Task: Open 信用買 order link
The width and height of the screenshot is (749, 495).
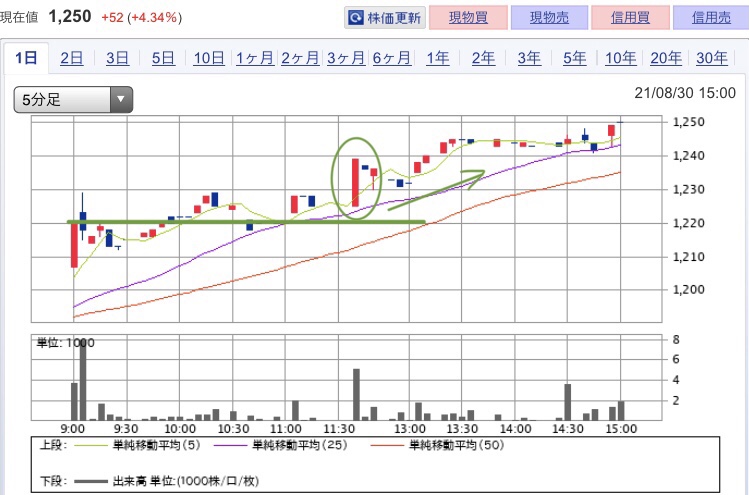Action: pyautogui.click(x=630, y=18)
